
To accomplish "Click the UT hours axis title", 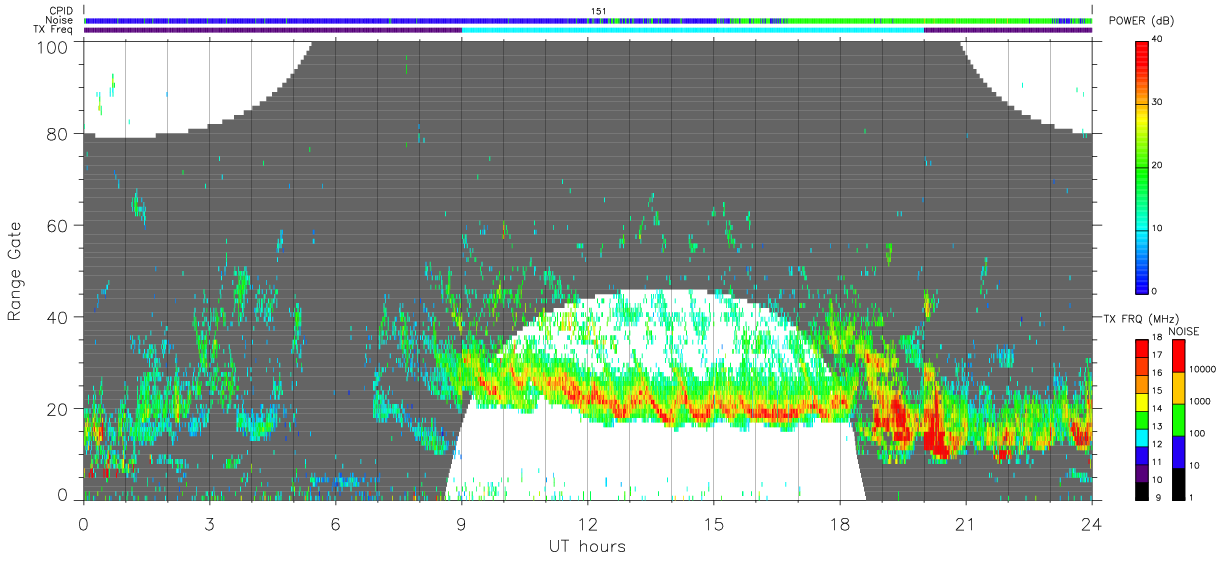I will point(587,546).
